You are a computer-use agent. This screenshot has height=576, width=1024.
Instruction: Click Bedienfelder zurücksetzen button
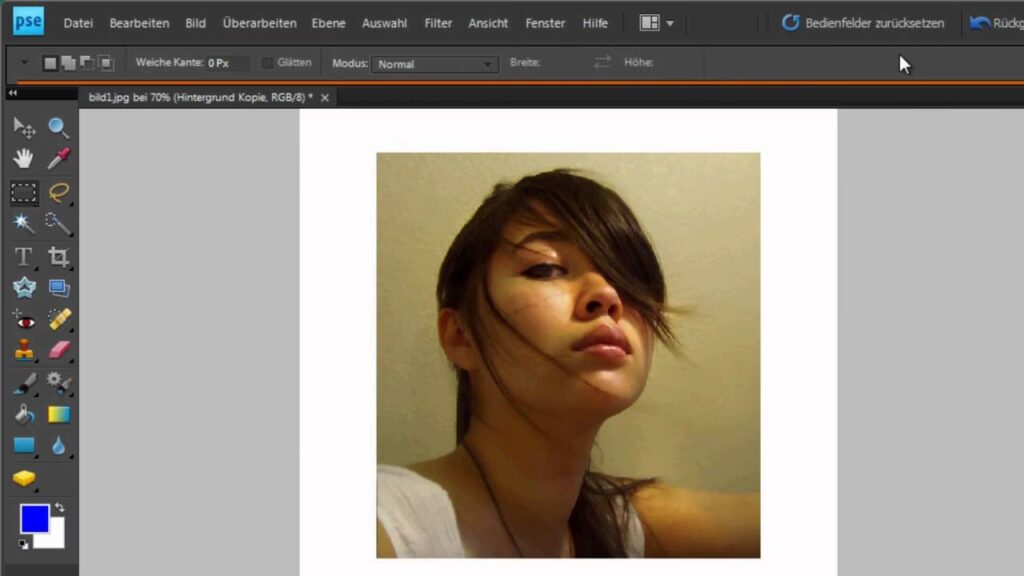tap(862, 23)
